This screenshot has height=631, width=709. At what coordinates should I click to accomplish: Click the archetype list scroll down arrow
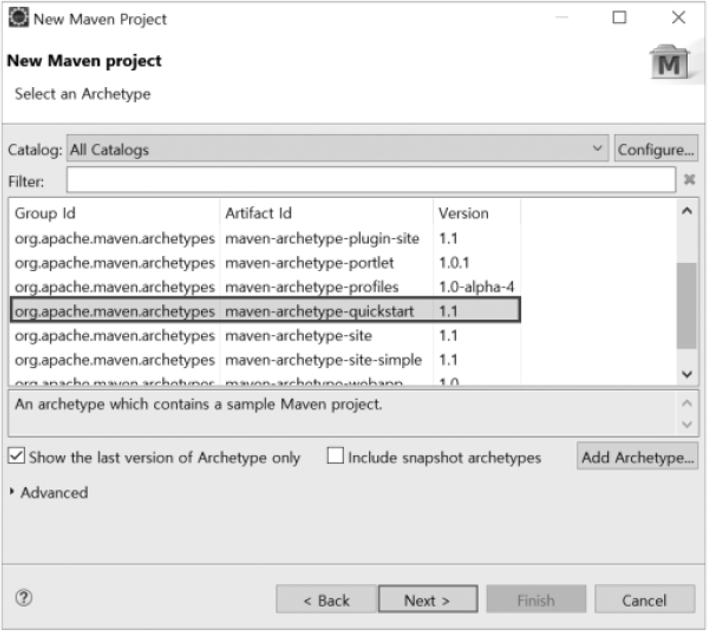pos(687,374)
